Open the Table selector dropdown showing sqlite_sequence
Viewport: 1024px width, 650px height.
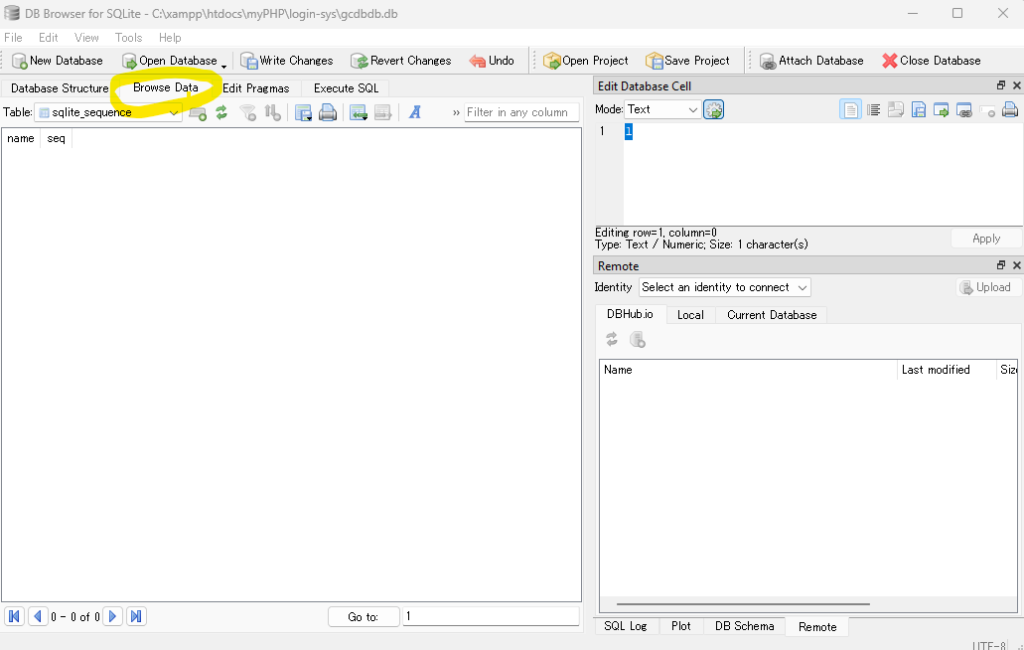click(109, 113)
